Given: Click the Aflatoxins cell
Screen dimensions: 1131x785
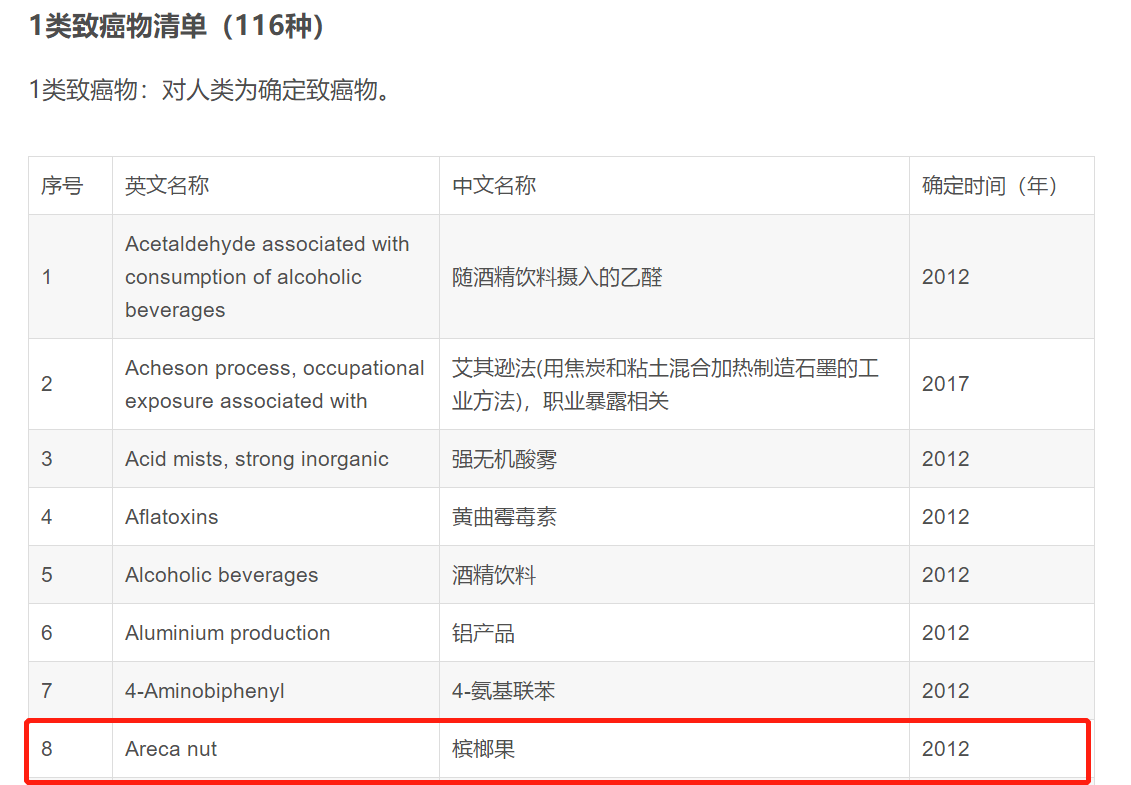Looking at the screenshot, I should point(171,517).
